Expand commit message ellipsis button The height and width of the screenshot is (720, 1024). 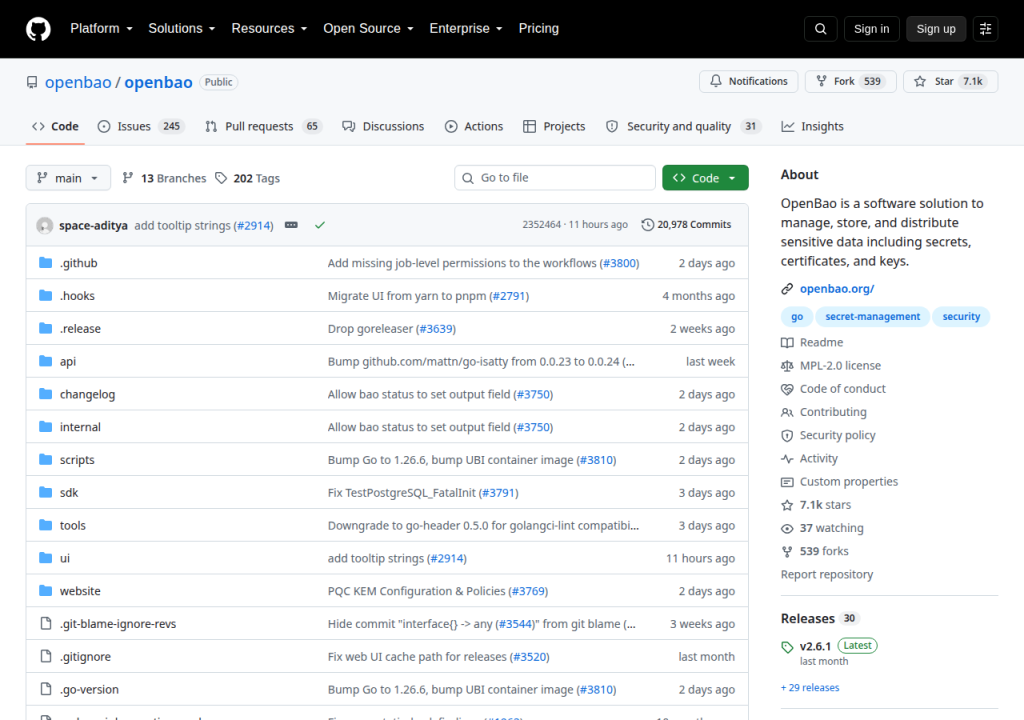pos(291,225)
